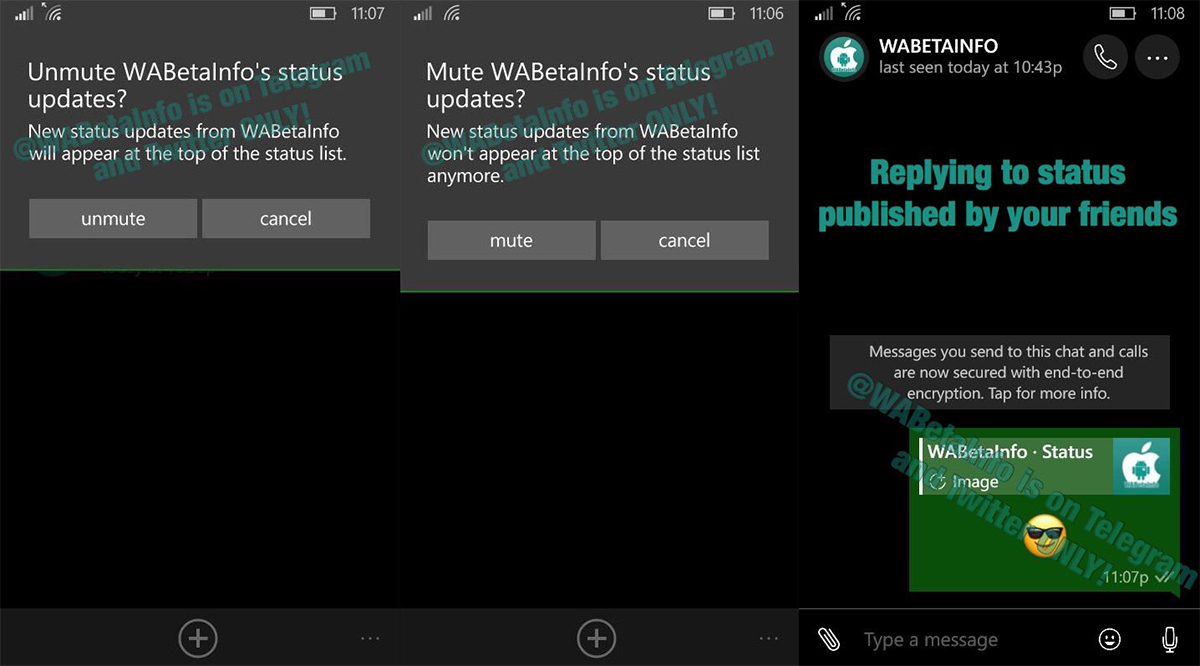Tap the mute button

point(511,241)
